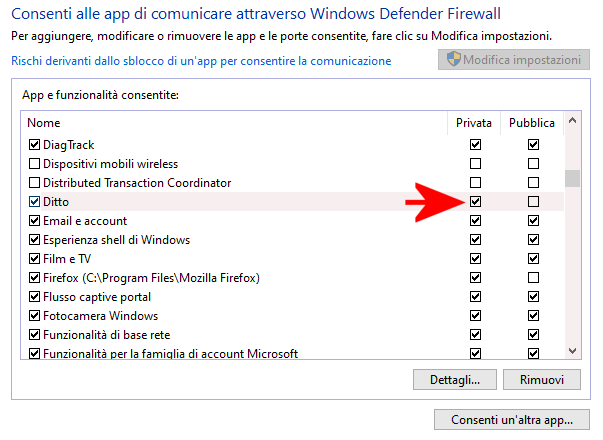This screenshot has width=603, height=440.
Task: Open Dettagli for the selected app
Action: [x=454, y=380]
